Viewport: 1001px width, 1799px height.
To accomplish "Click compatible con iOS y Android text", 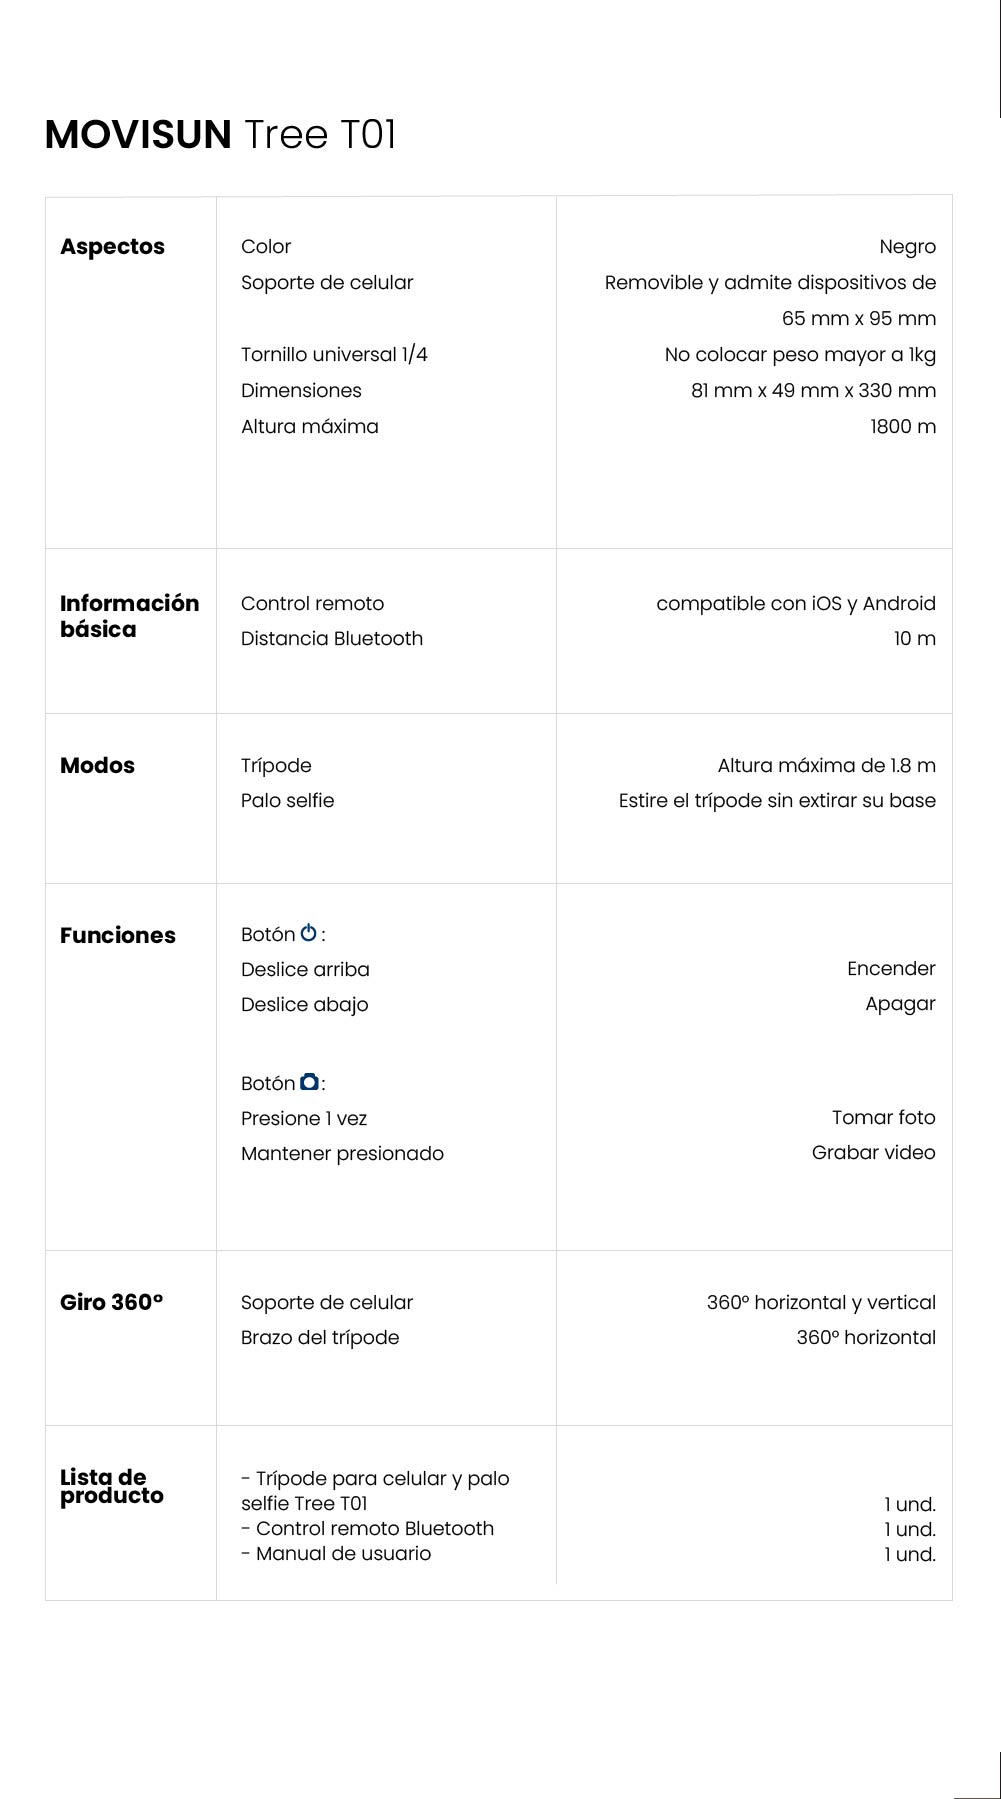I will point(796,604).
